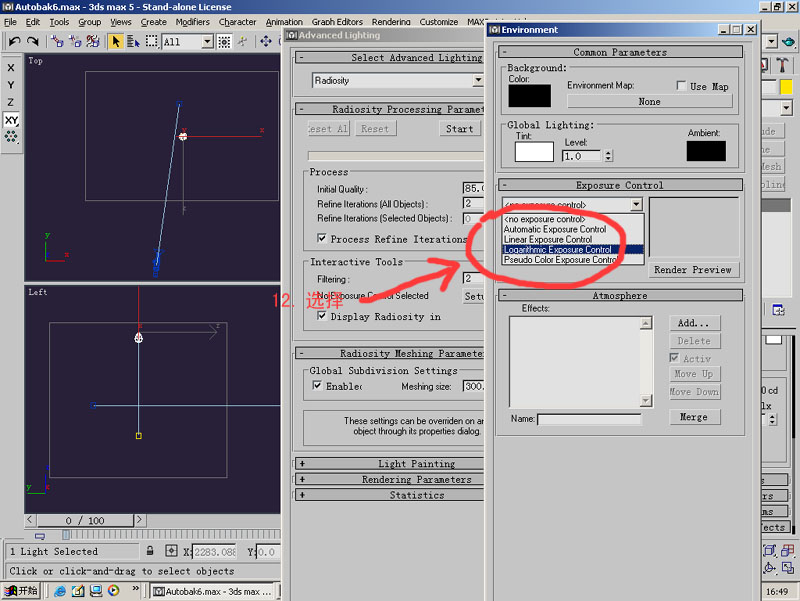Image resolution: width=800 pixels, height=601 pixels.
Task: Toggle Window/Crossing selection mode icon
Action: click(x=224, y=41)
